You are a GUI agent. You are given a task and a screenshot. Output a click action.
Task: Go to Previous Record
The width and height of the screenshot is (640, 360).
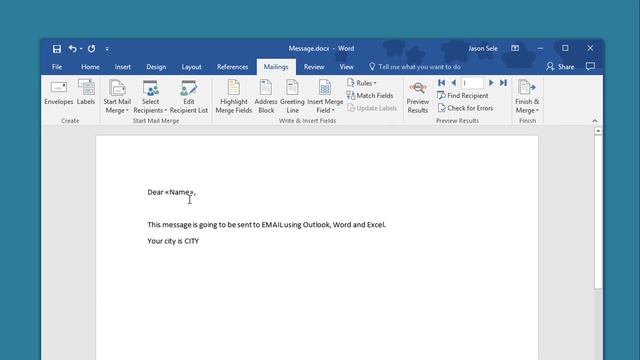point(453,83)
